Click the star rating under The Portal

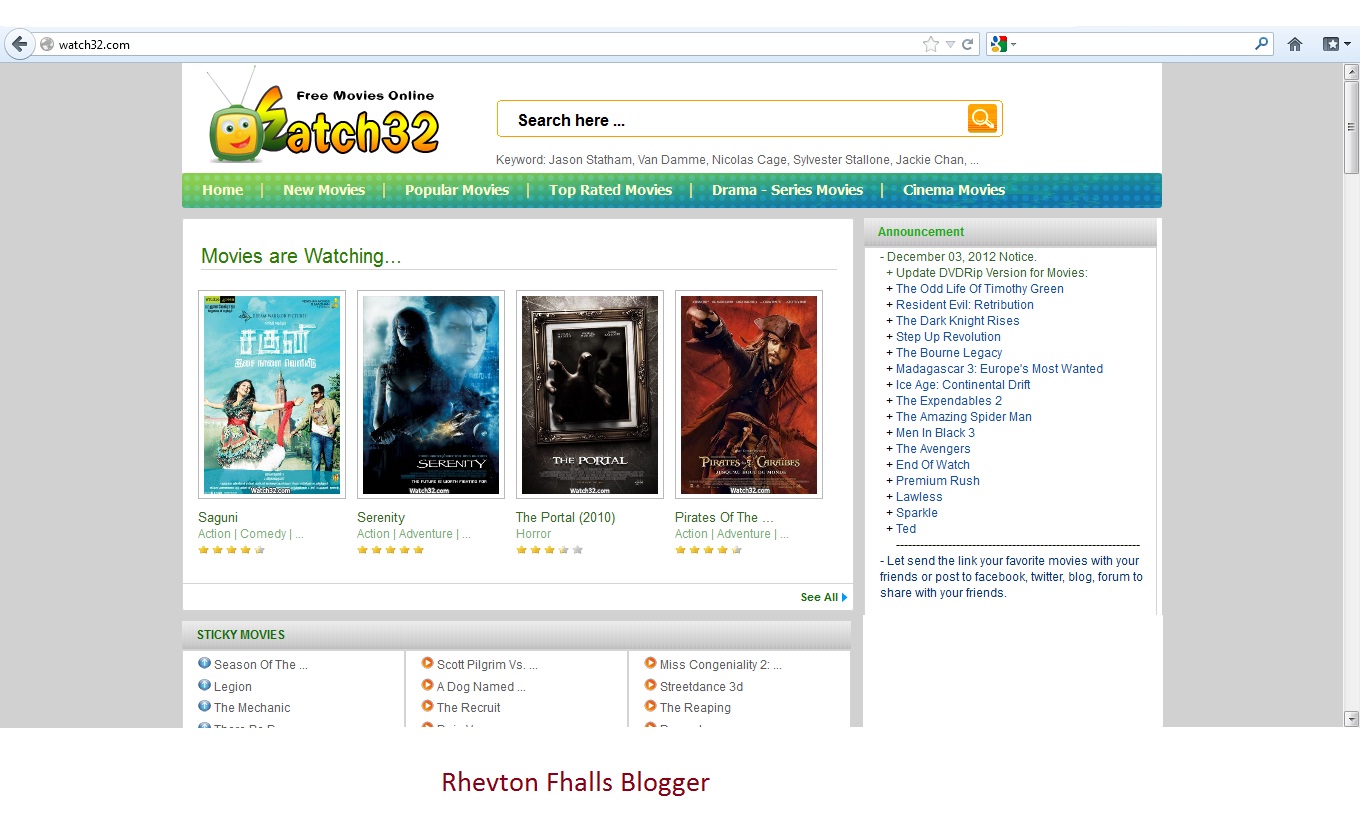[549, 549]
